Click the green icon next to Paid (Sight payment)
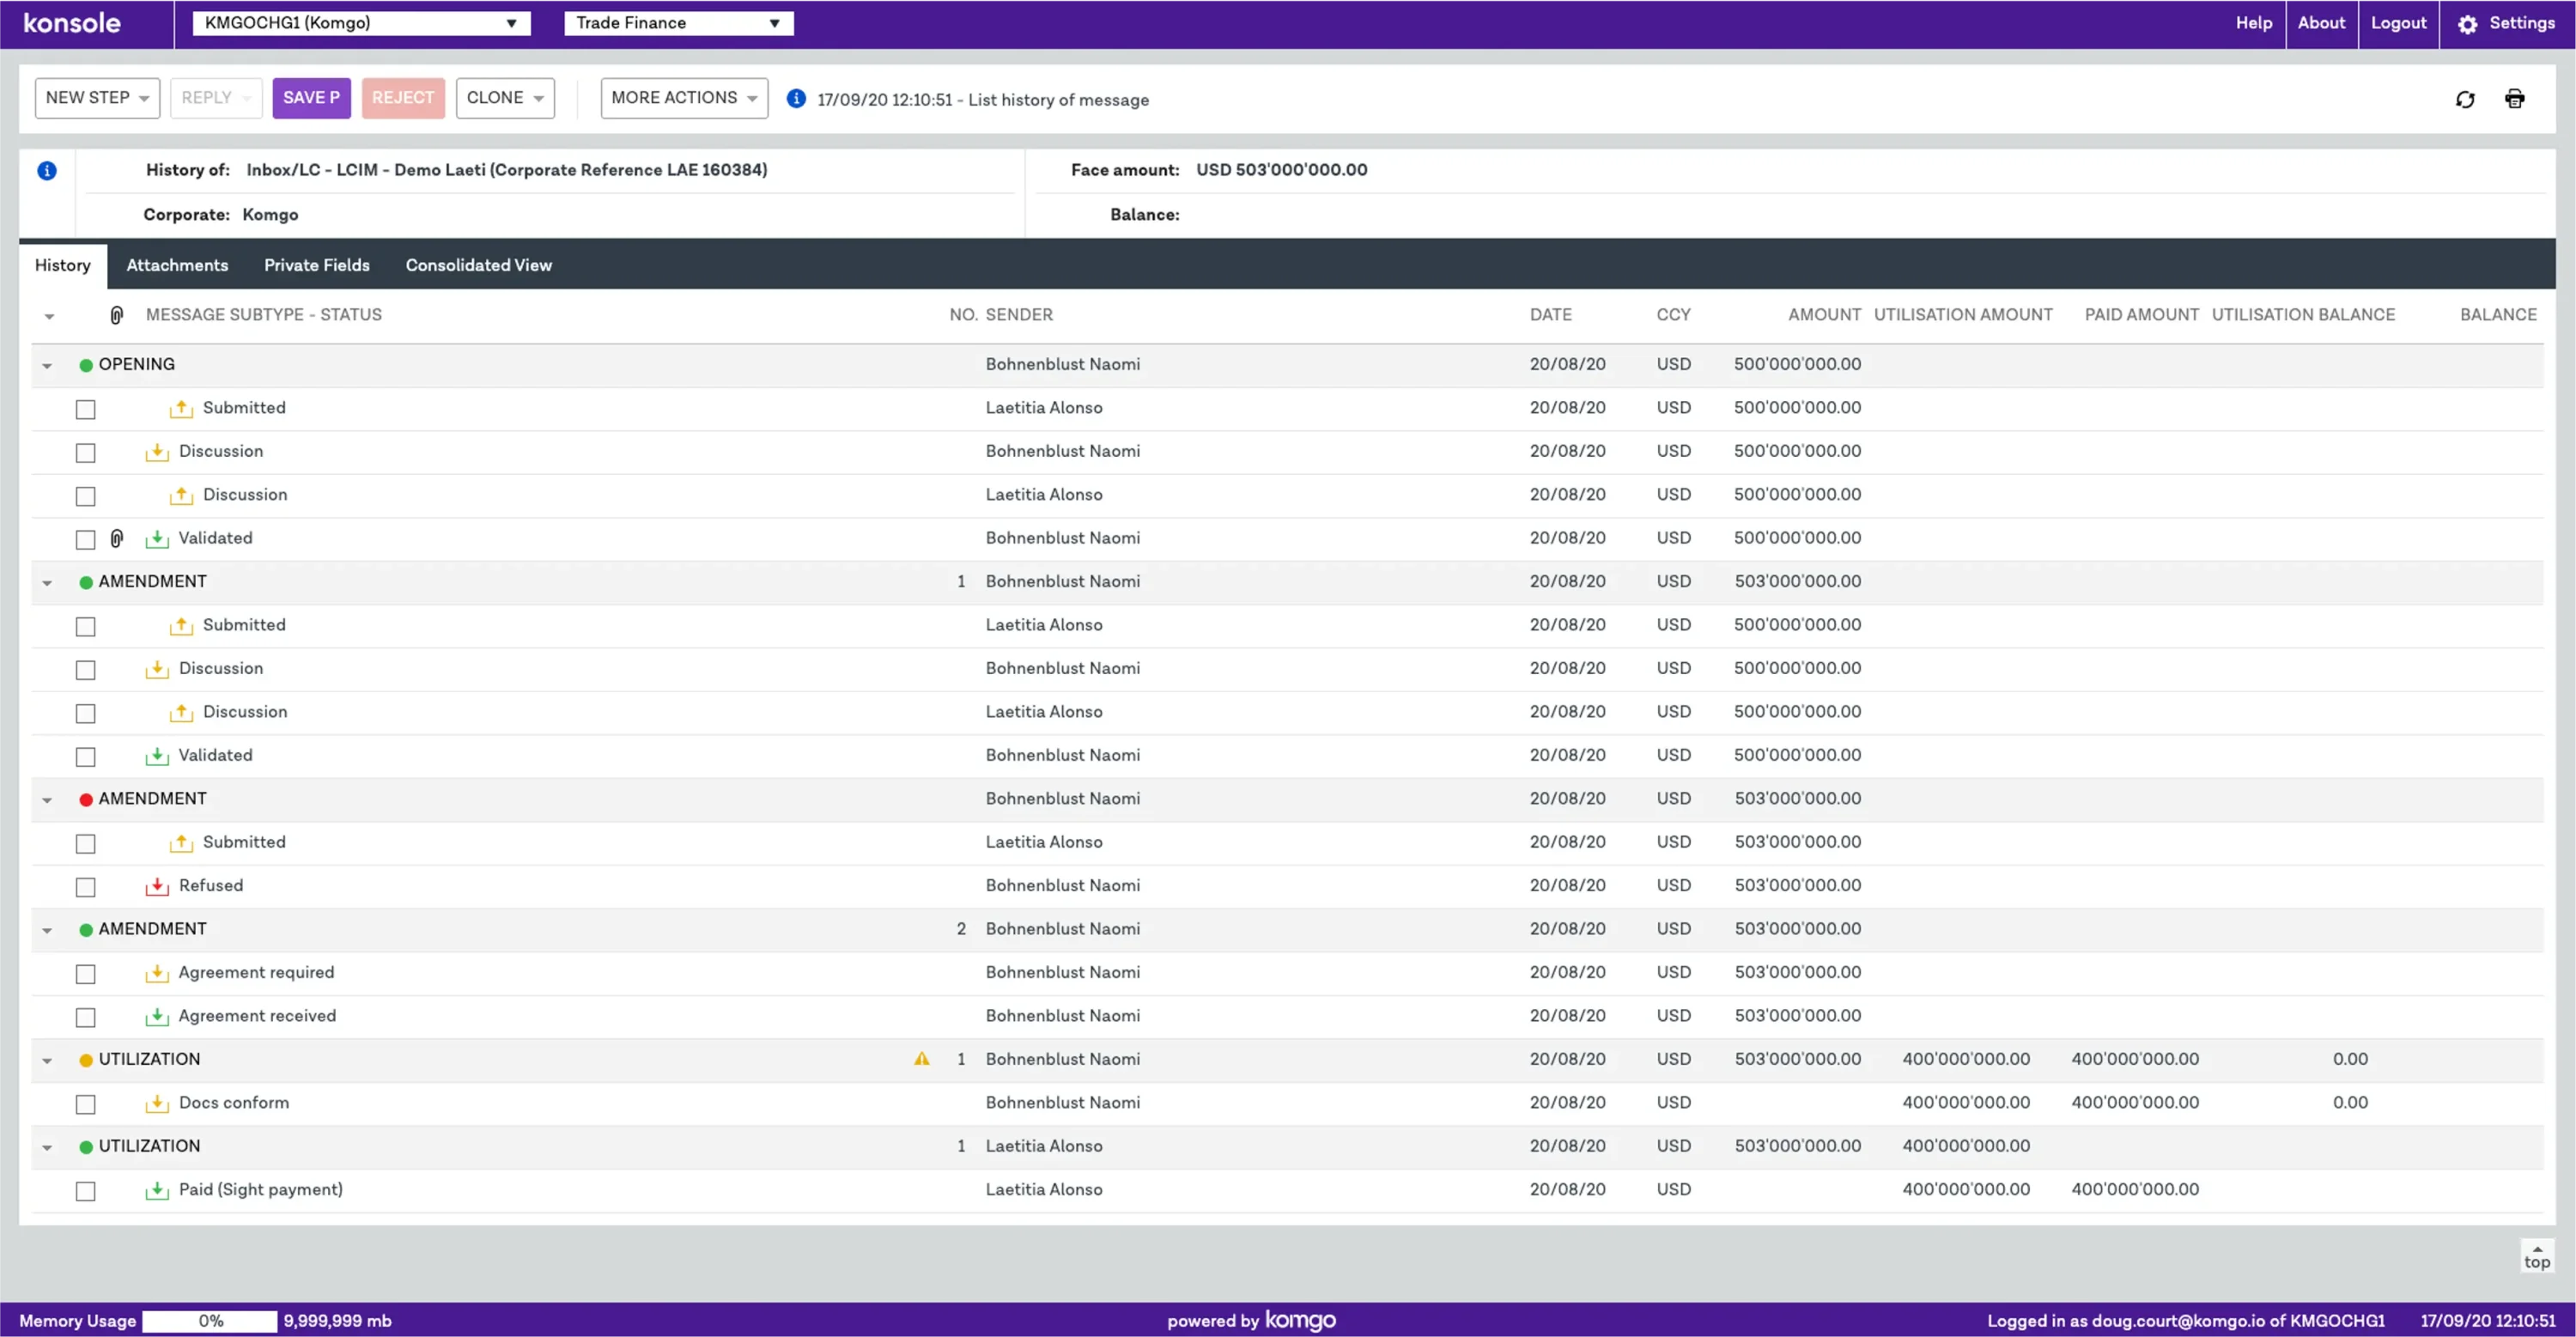 pos(157,1190)
